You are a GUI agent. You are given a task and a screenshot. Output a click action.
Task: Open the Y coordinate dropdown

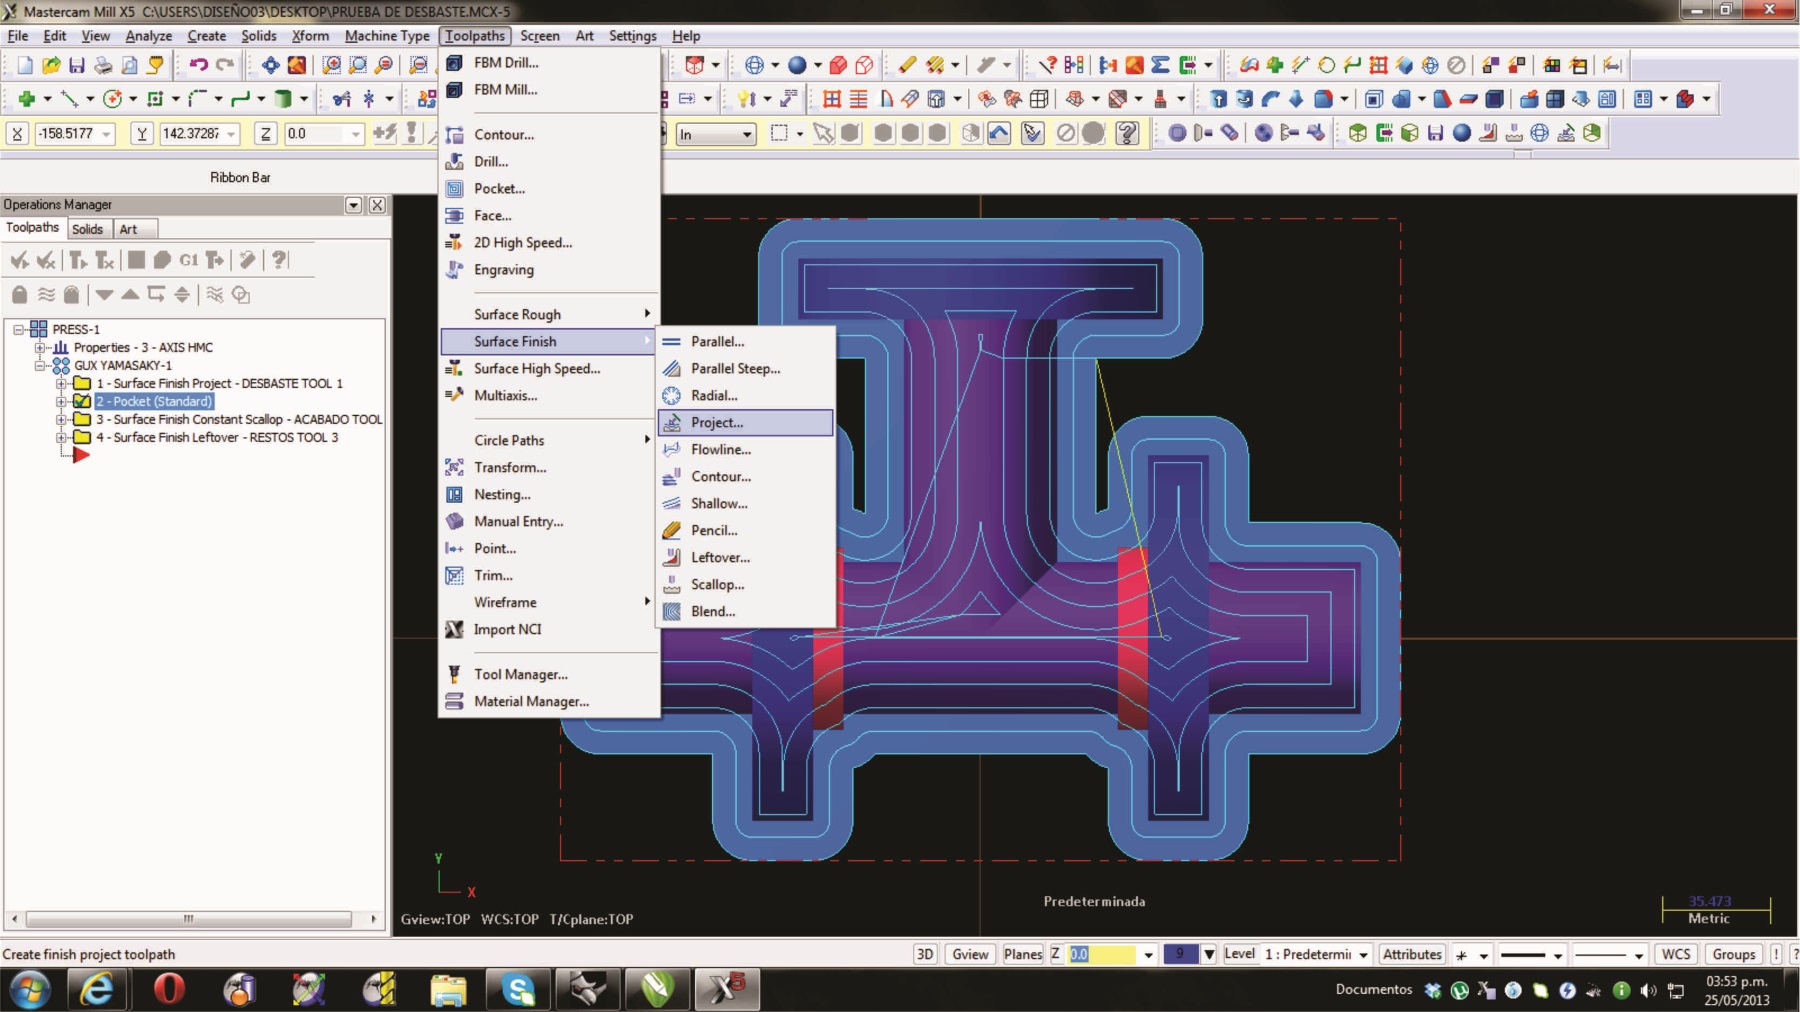pos(231,133)
